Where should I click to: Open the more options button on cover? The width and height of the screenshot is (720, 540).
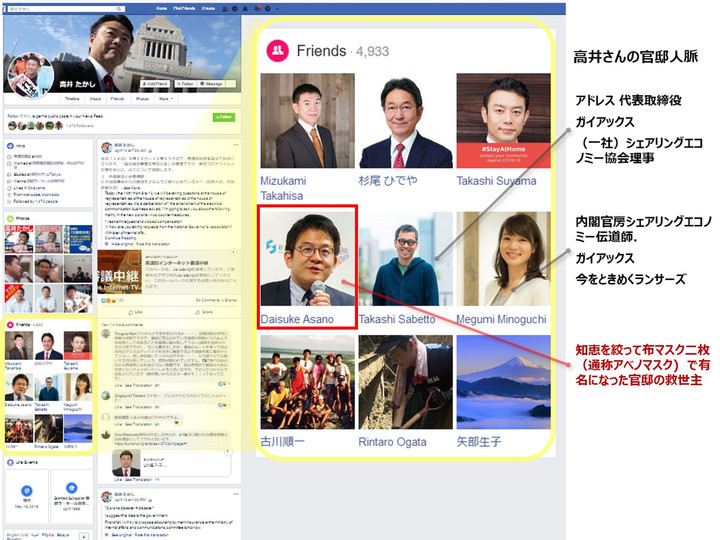pos(231,84)
